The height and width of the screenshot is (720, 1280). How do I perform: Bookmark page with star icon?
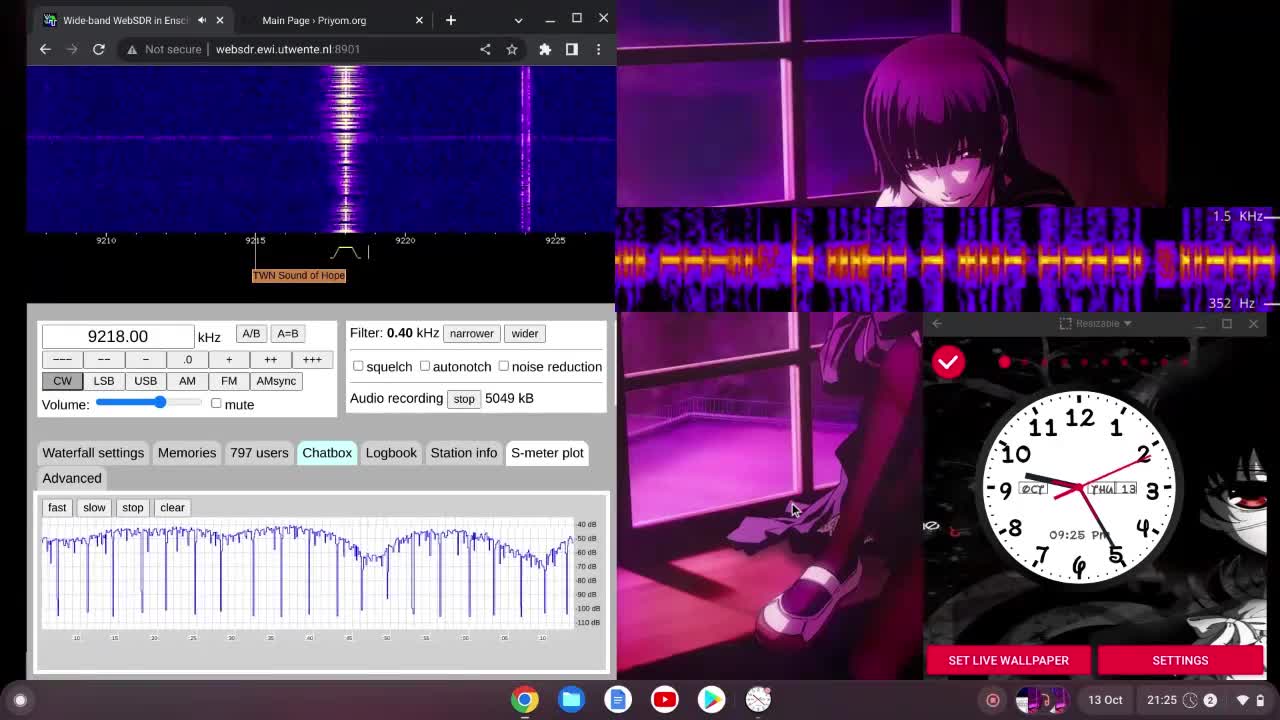(512, 49)
